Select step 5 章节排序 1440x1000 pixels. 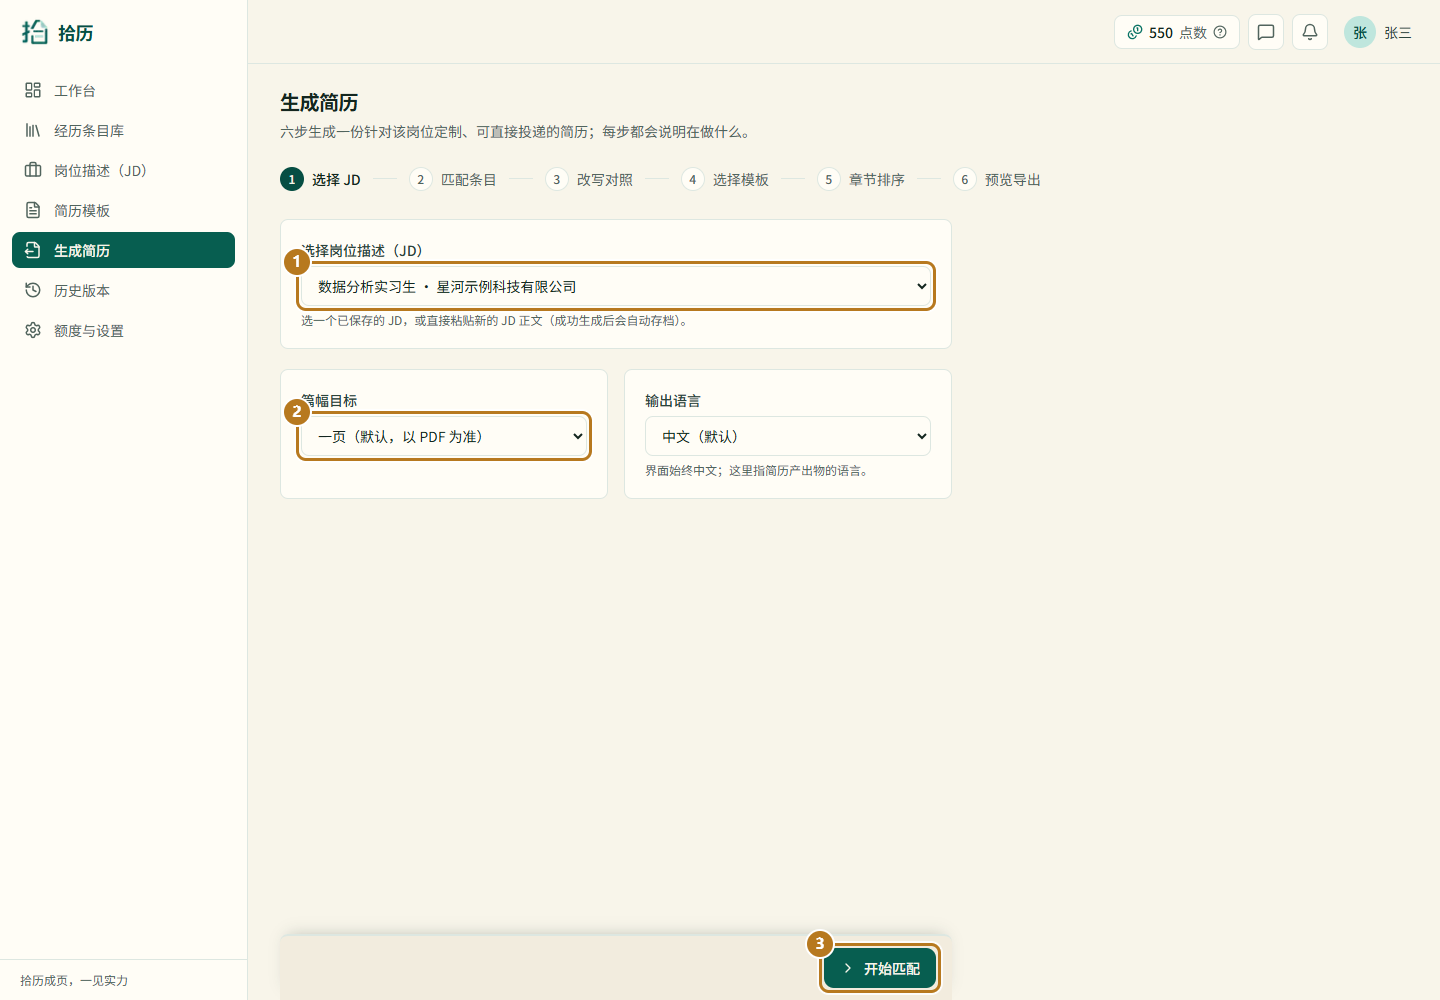(x=860, y=179)
